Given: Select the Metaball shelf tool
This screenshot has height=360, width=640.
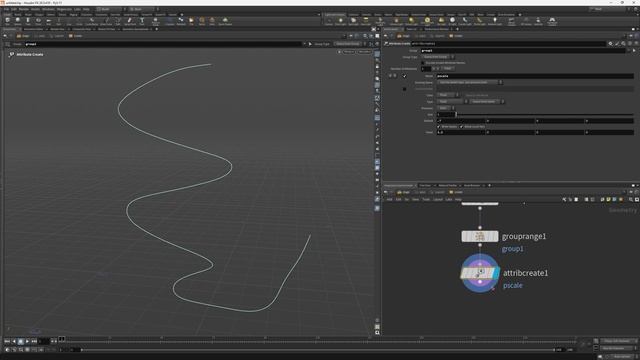Looking at the screenshot, I should click(x=181, y=21).
